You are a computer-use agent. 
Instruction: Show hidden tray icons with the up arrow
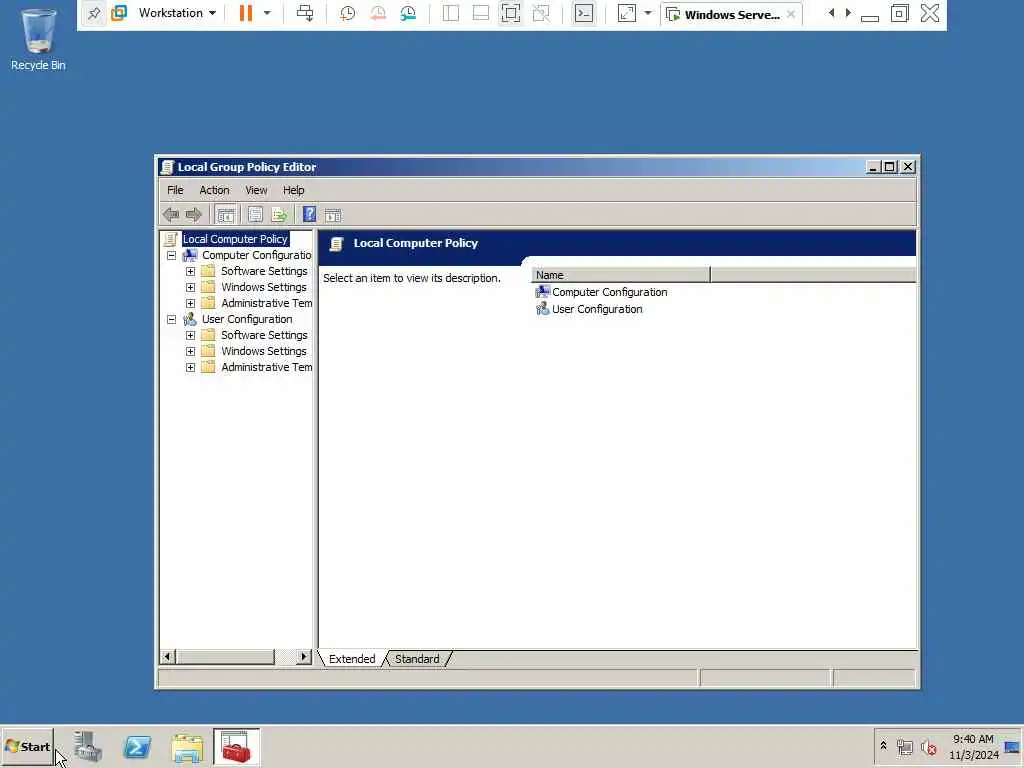884,745
